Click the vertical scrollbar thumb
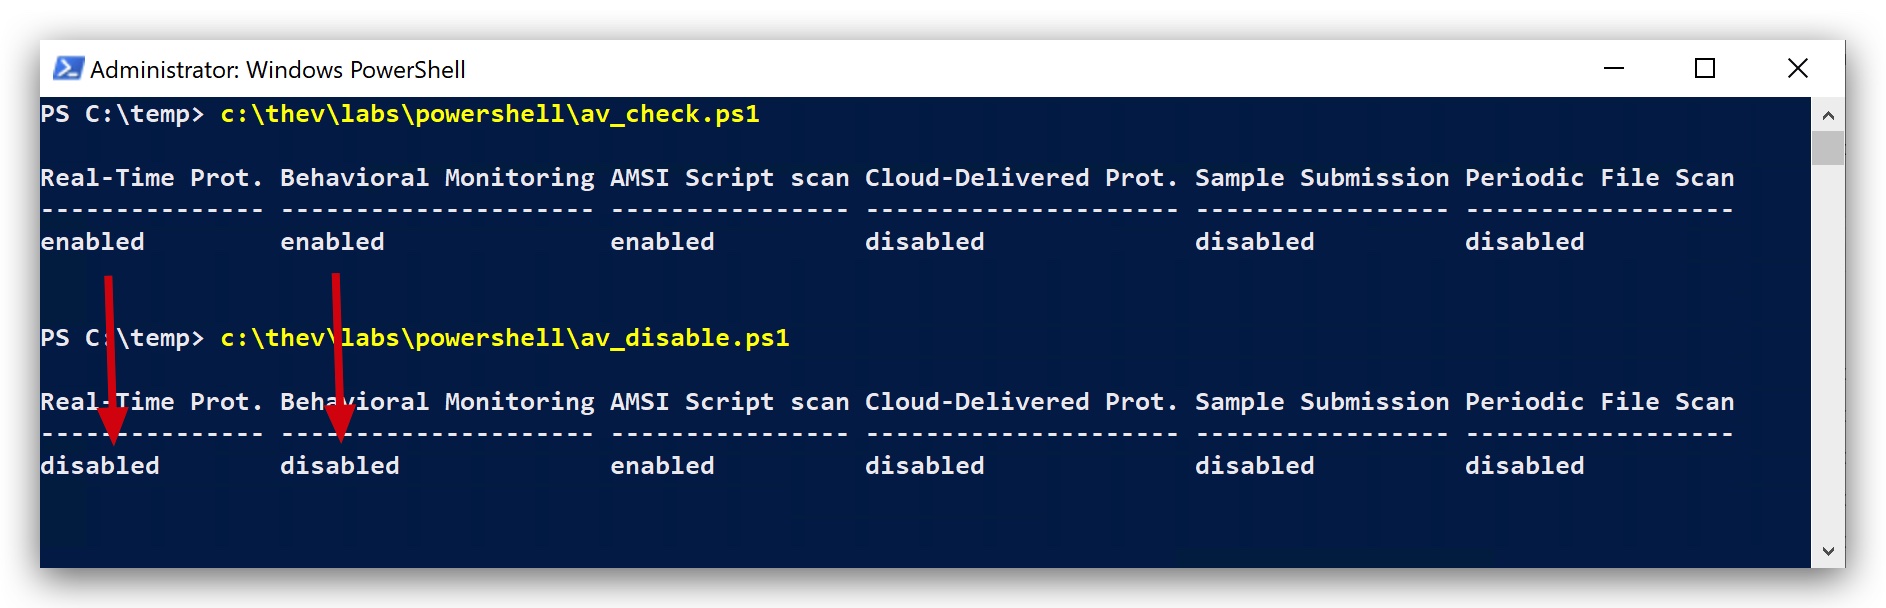The image size is (1886, 608). [x=1828, y=148]
